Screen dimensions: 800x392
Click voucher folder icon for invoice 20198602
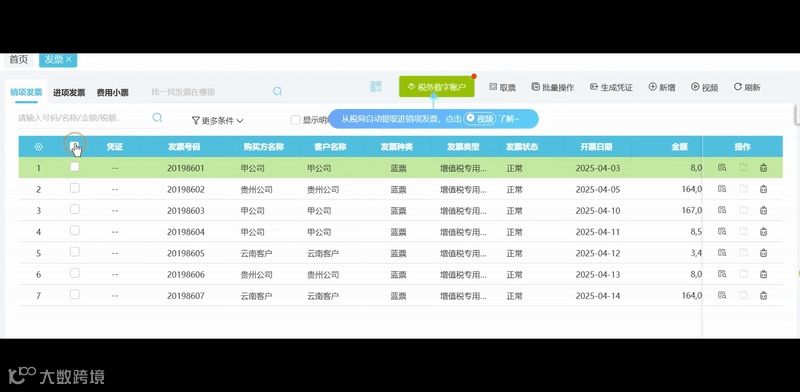click(743, 189)
